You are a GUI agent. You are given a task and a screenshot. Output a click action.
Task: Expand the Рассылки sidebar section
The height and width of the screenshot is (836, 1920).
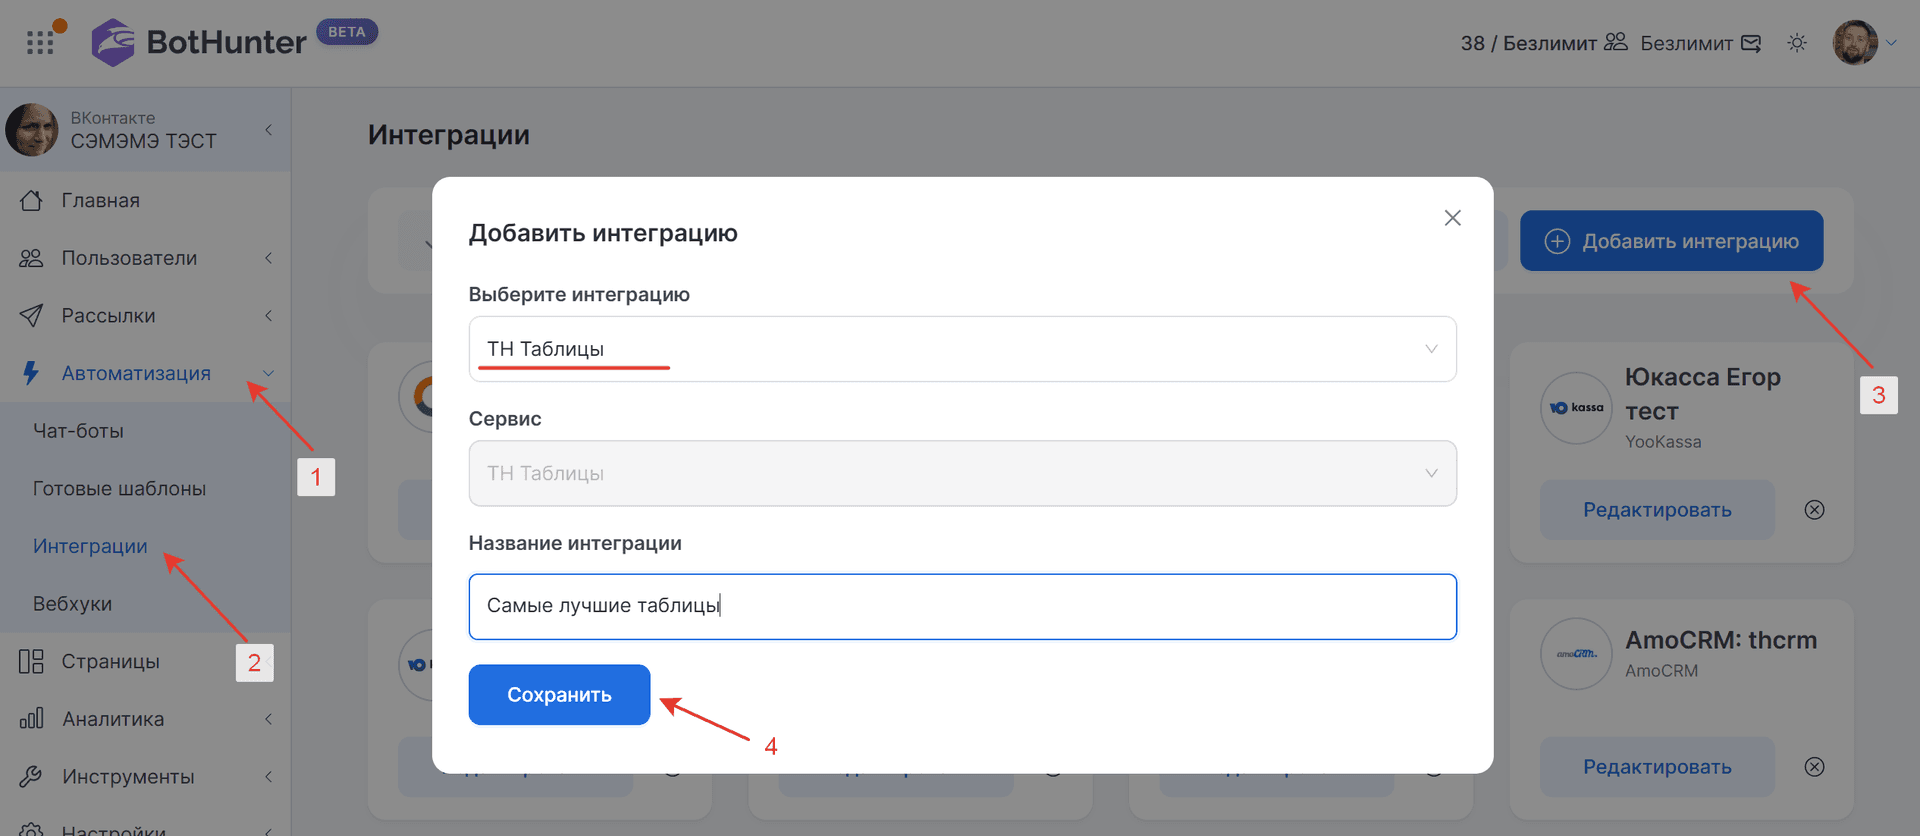[108, 316]
